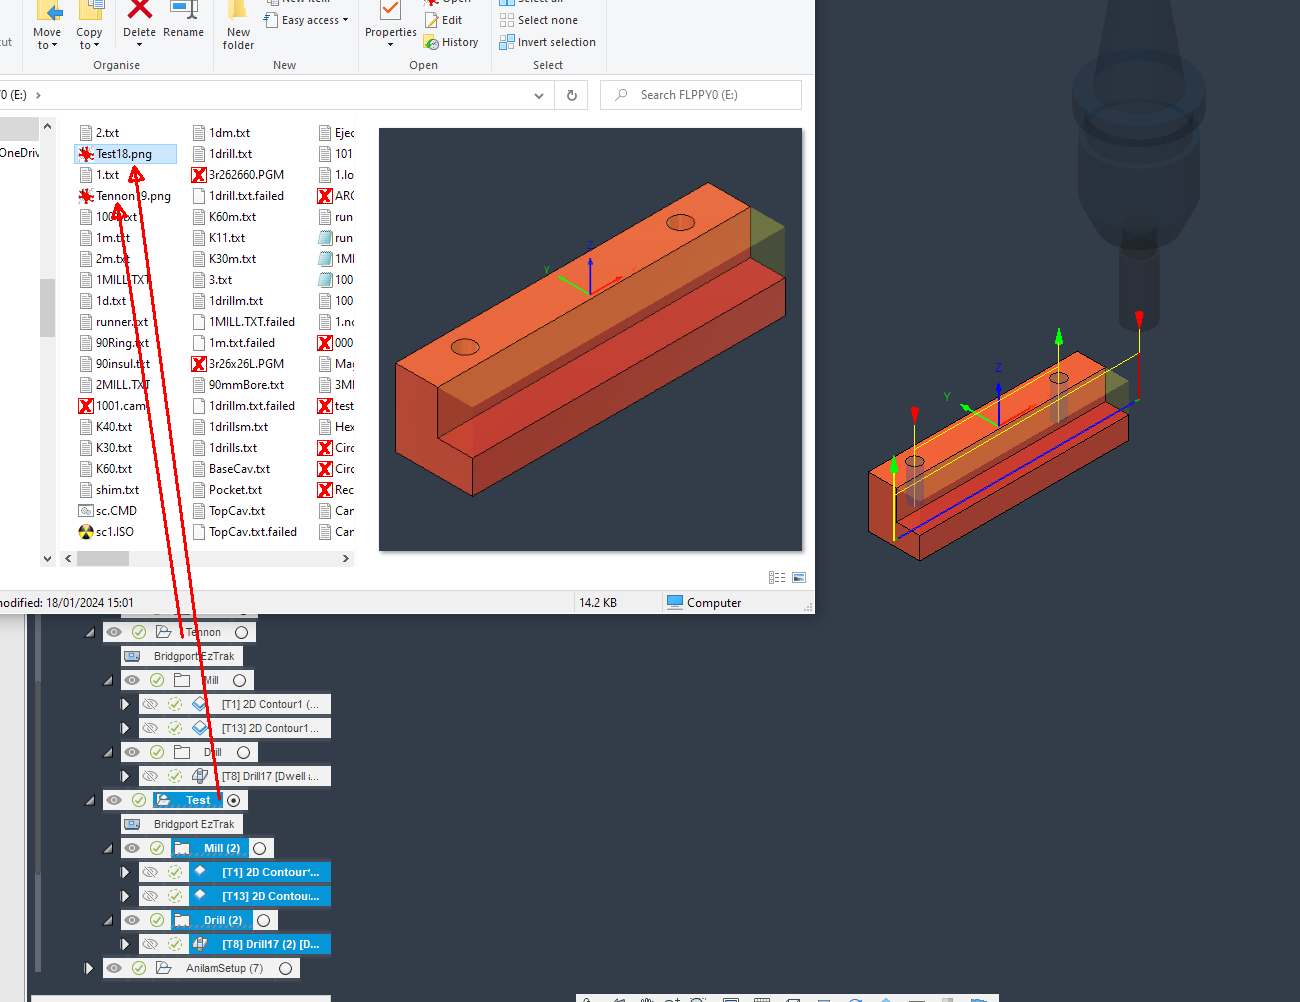
Task: Select the TopCav.txt.failed file
Action: click(245, 532)
